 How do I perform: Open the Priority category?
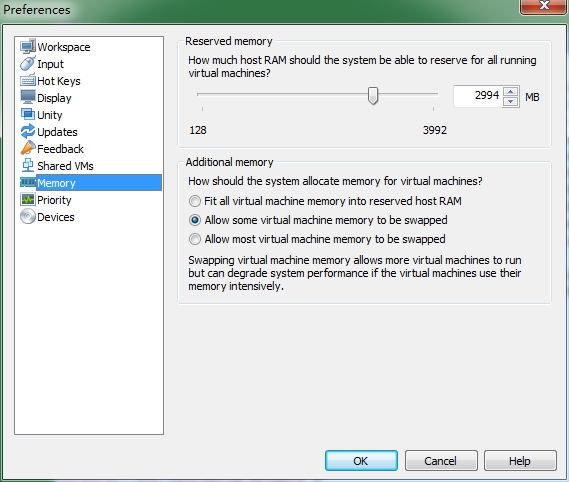click(54, 200)
